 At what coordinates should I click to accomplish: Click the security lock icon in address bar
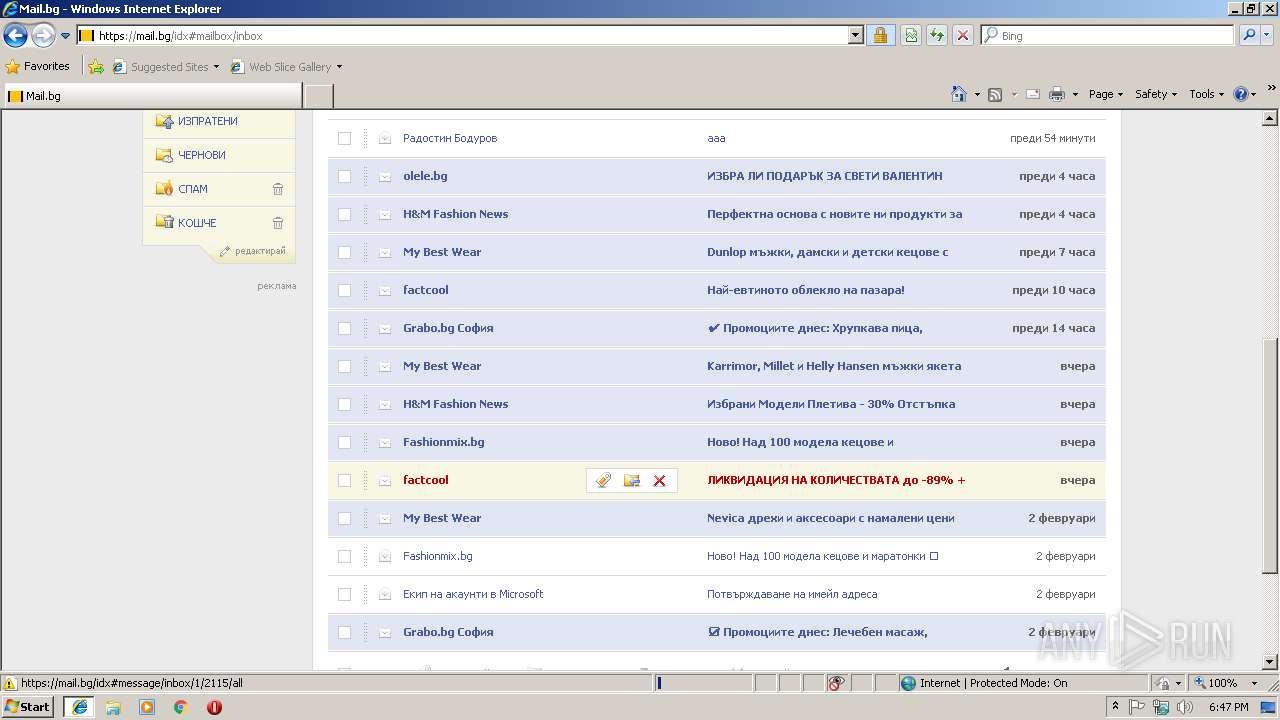point(880,35)
